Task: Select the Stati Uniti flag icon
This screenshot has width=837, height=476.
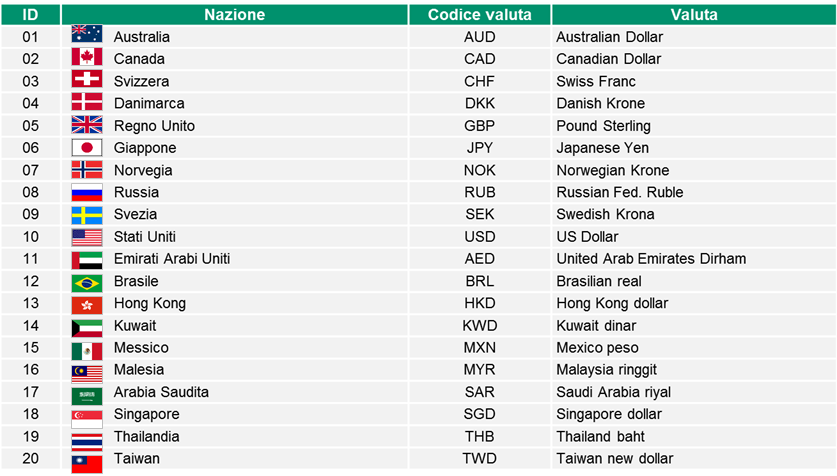Action: (x=87, y=236)
